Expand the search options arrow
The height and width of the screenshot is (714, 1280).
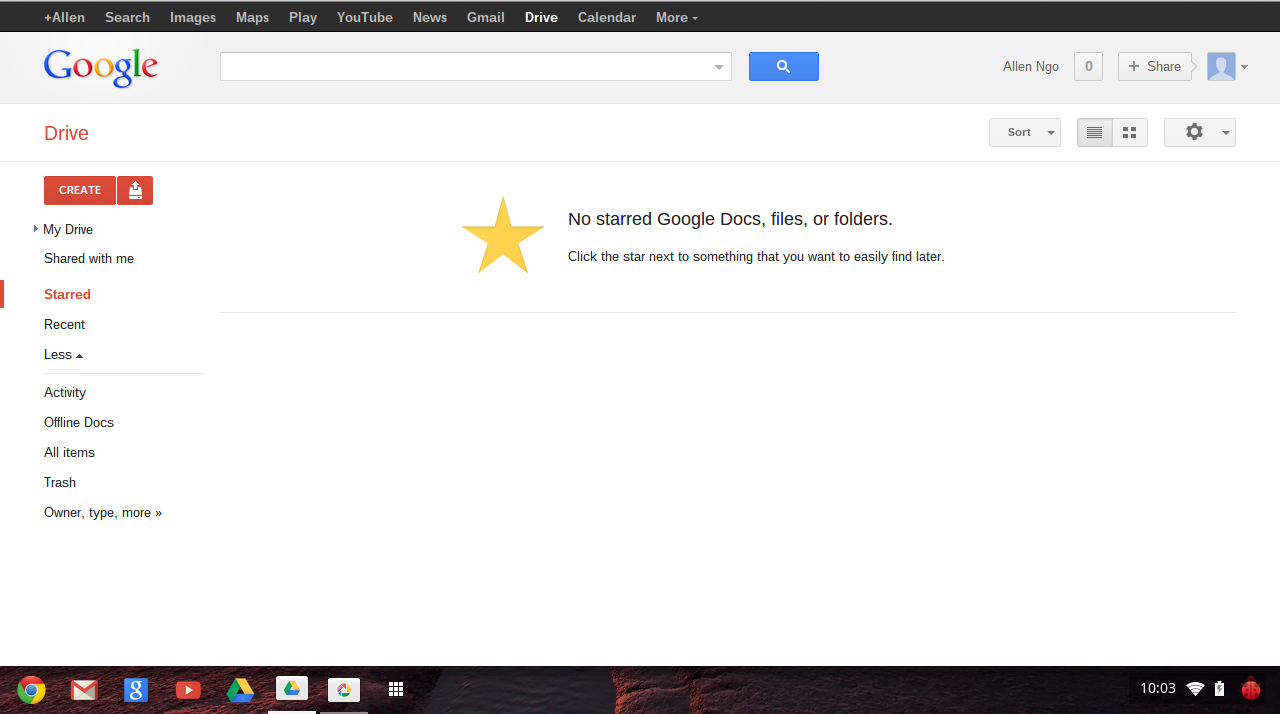point(719,67)
